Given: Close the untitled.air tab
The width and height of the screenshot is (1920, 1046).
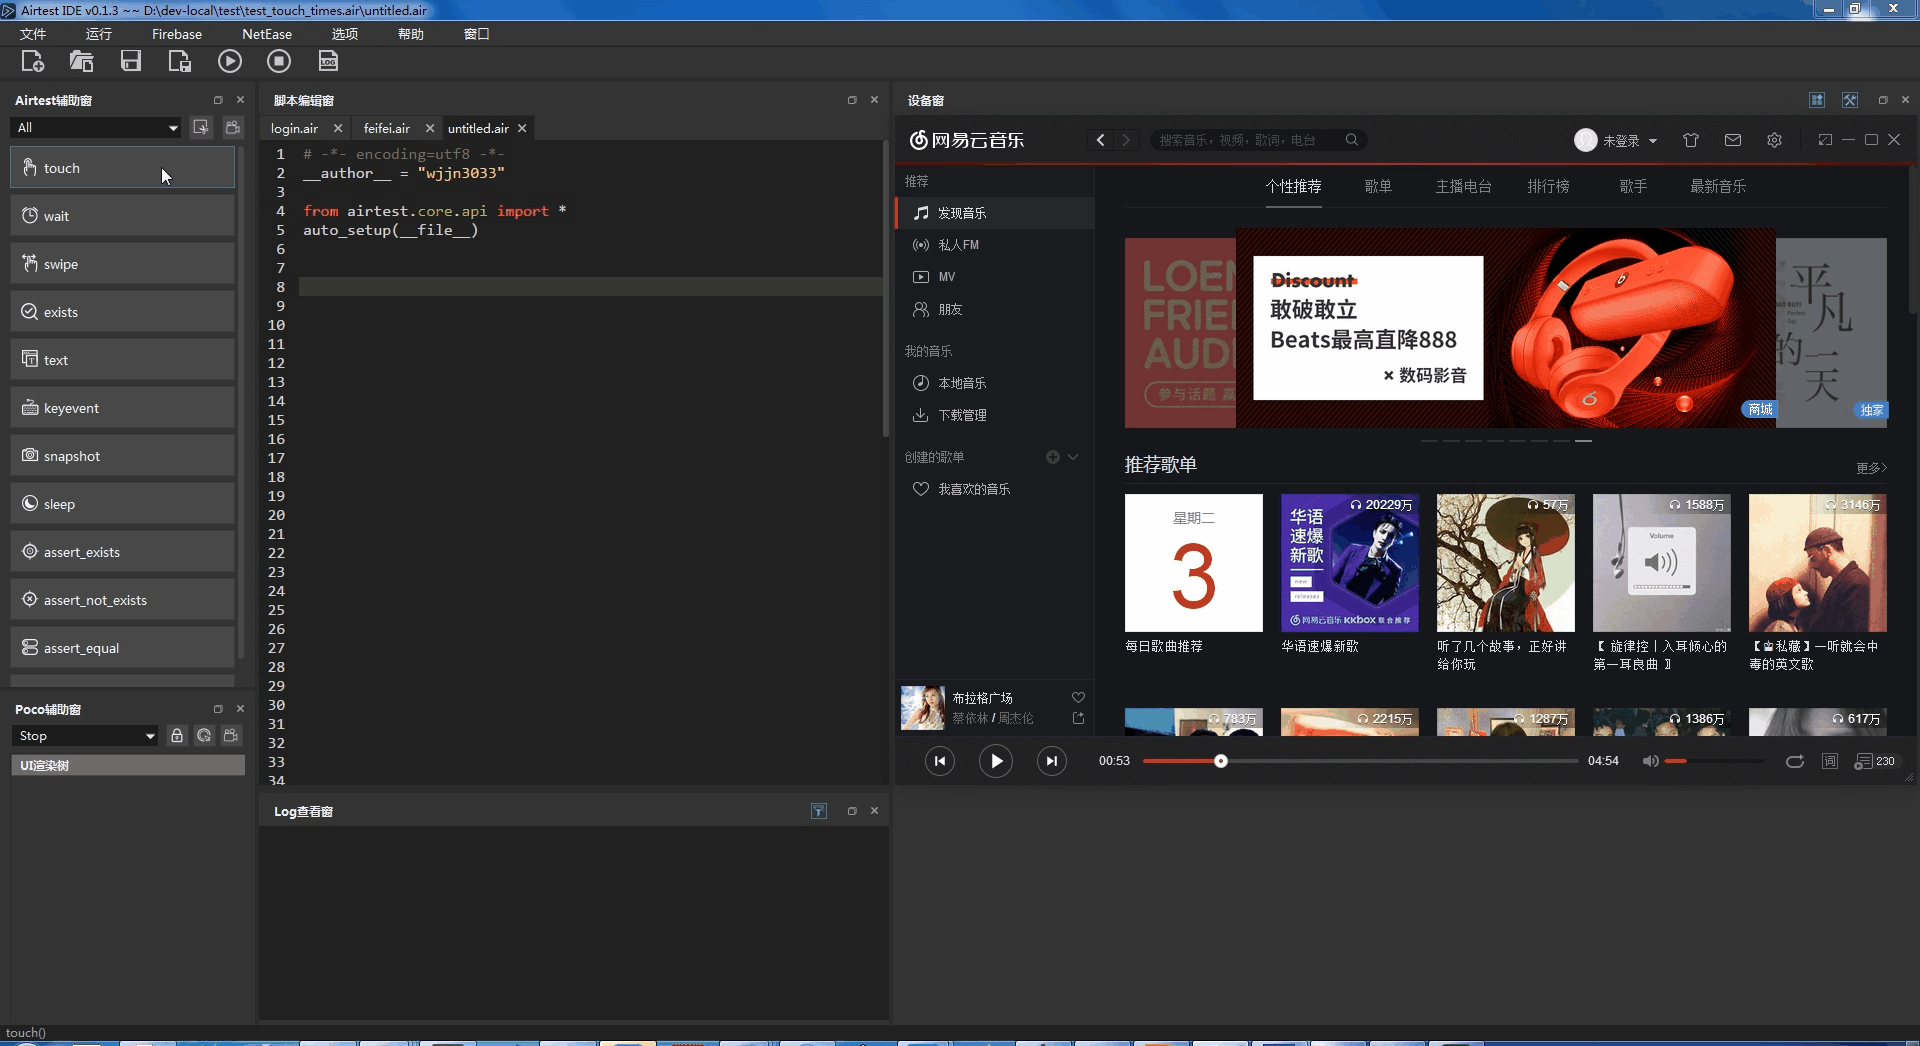Looking at the screenshot, I should pos(522,128).
